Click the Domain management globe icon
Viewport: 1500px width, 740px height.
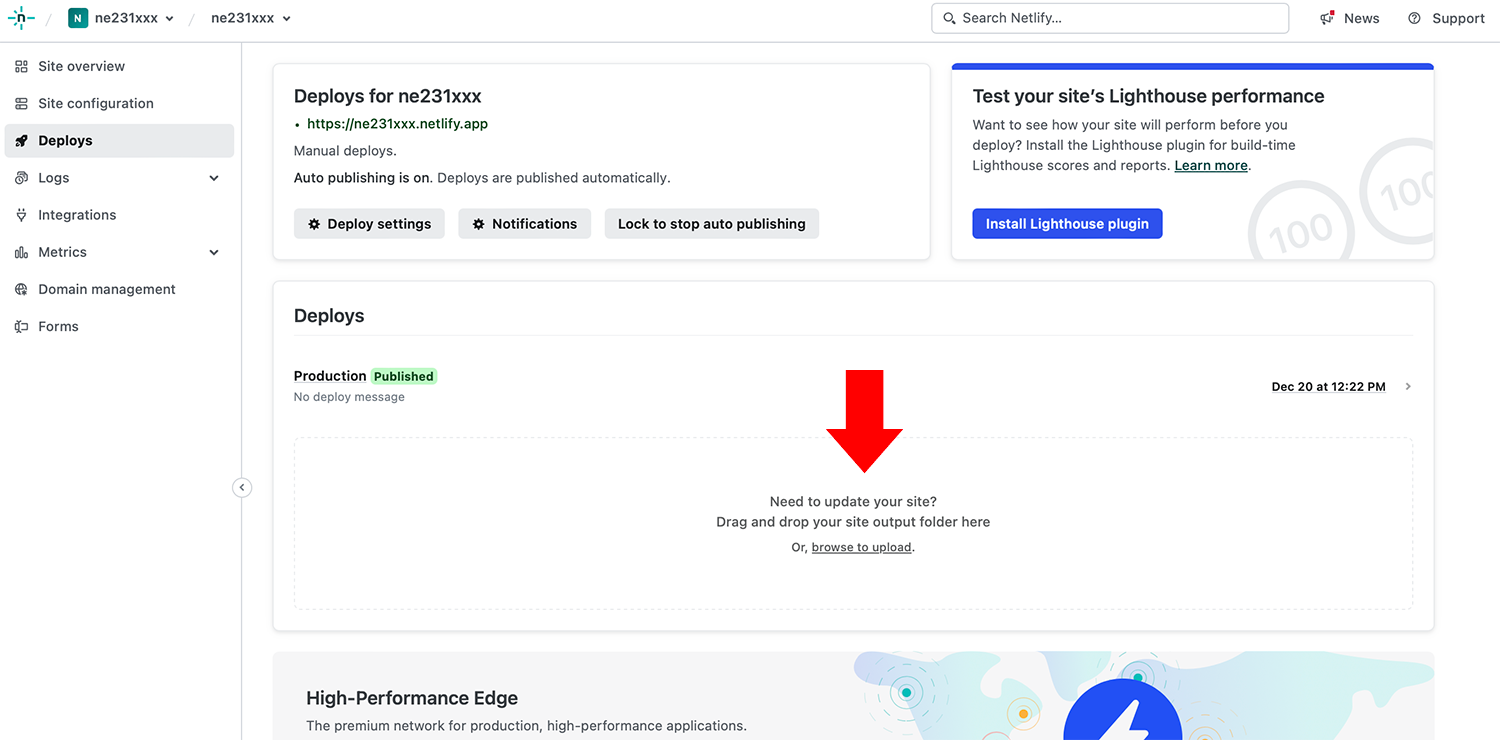21,289
